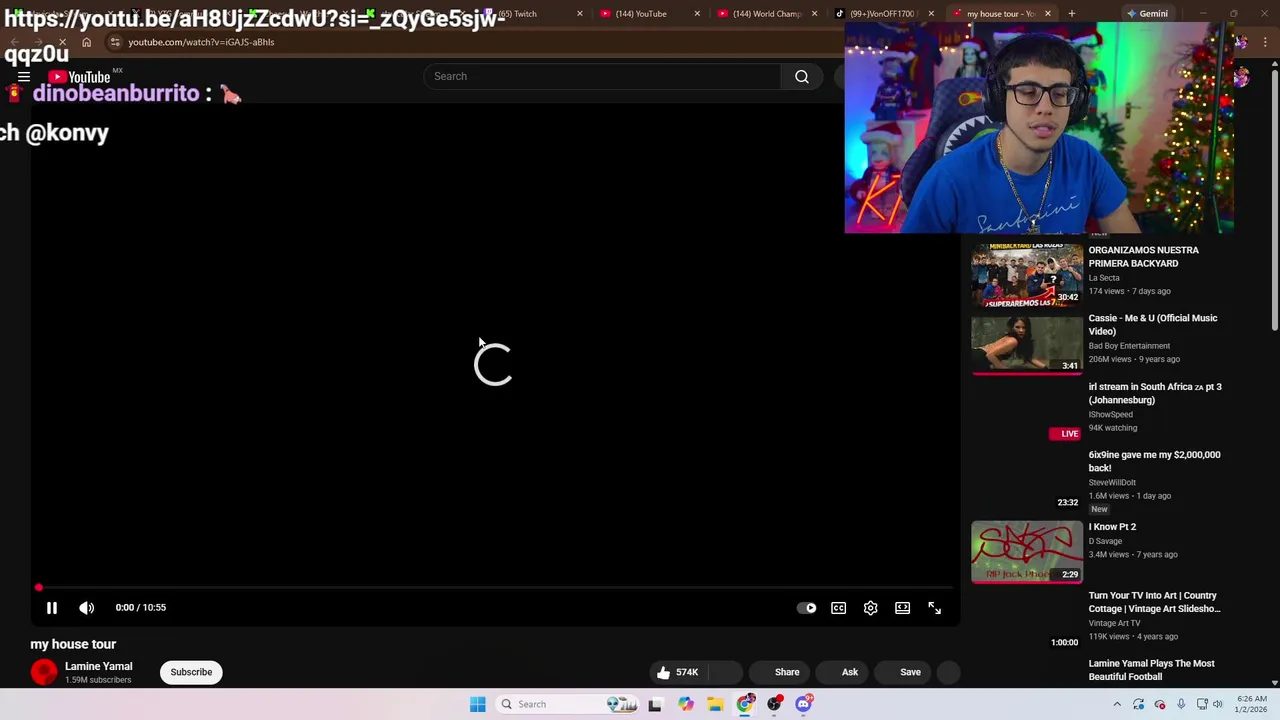Click the 'Bad Boy Entertainment' channel name

point(1129,346)
